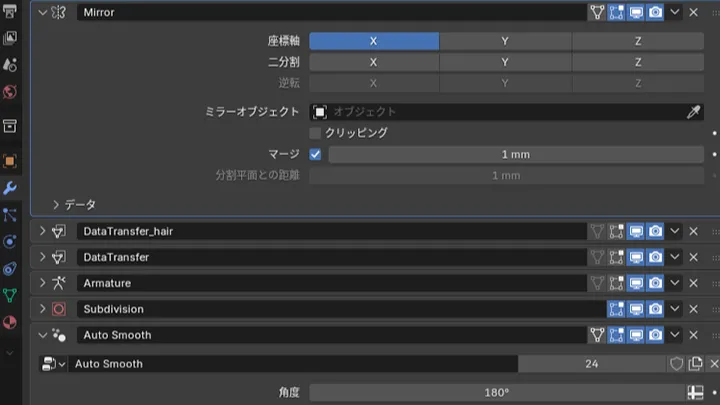Select the Modifiers wrench tab
The height and width of the screenshot is (405, 720).
10,188
